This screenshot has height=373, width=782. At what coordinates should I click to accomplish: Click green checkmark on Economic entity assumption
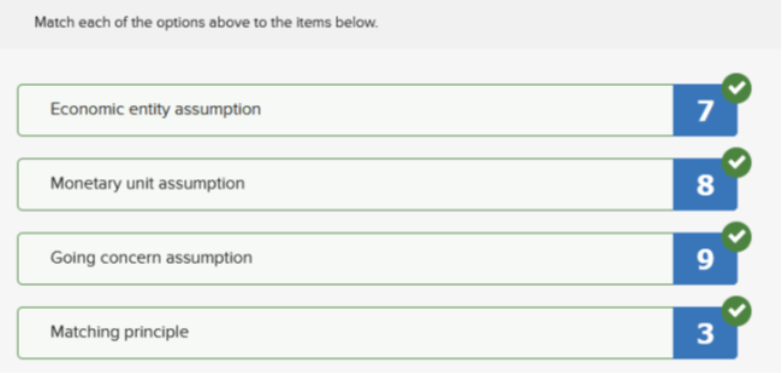737,88
